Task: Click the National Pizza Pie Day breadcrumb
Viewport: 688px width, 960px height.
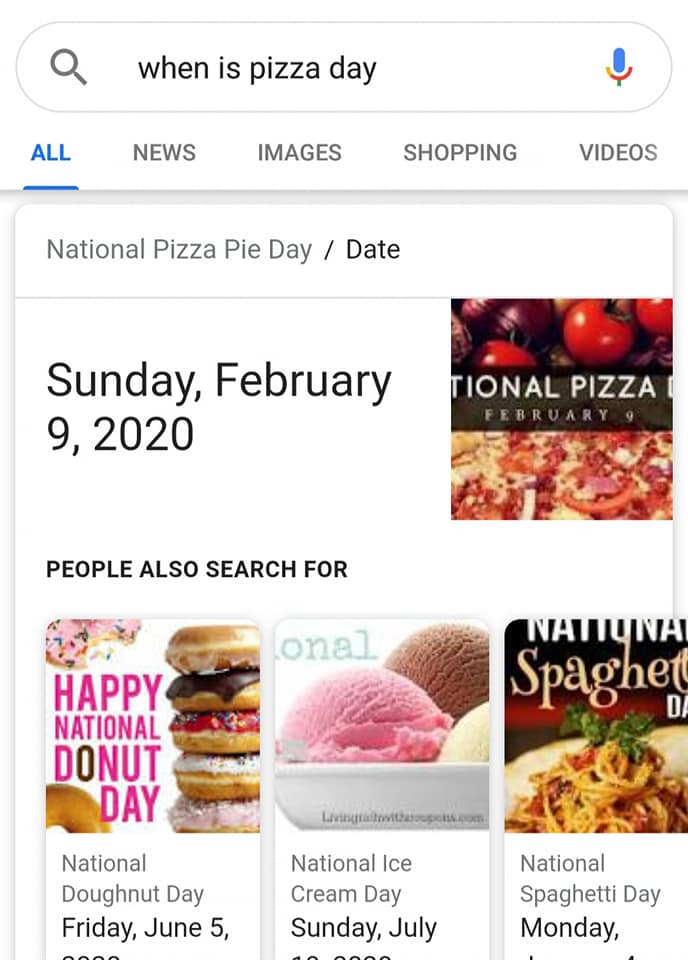Action: pos(179,250)
